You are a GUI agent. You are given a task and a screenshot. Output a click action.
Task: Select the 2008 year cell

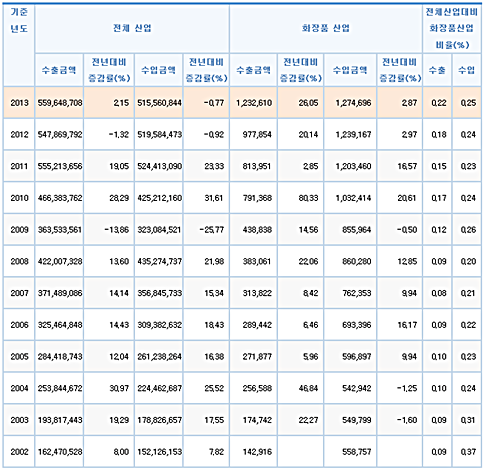click(19, 261)
